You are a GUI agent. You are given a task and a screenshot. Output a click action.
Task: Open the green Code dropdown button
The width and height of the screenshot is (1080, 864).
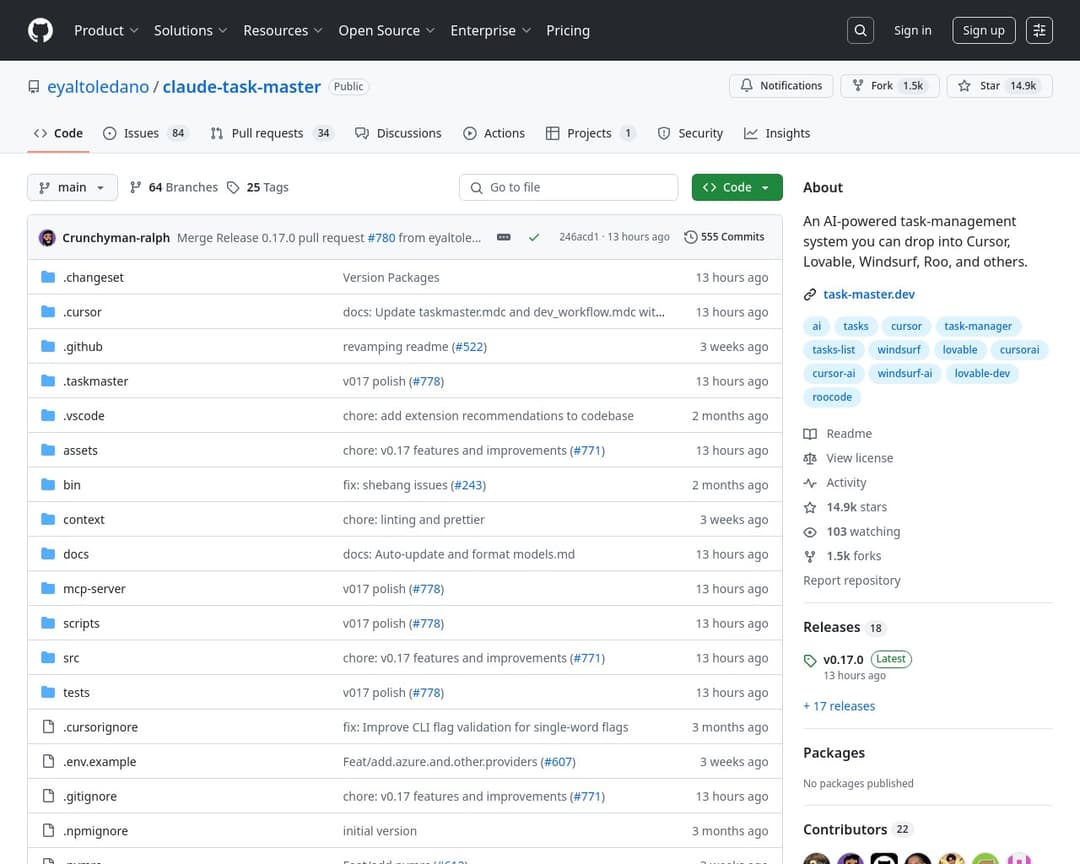pyautogui.click(x=737, y=187)
